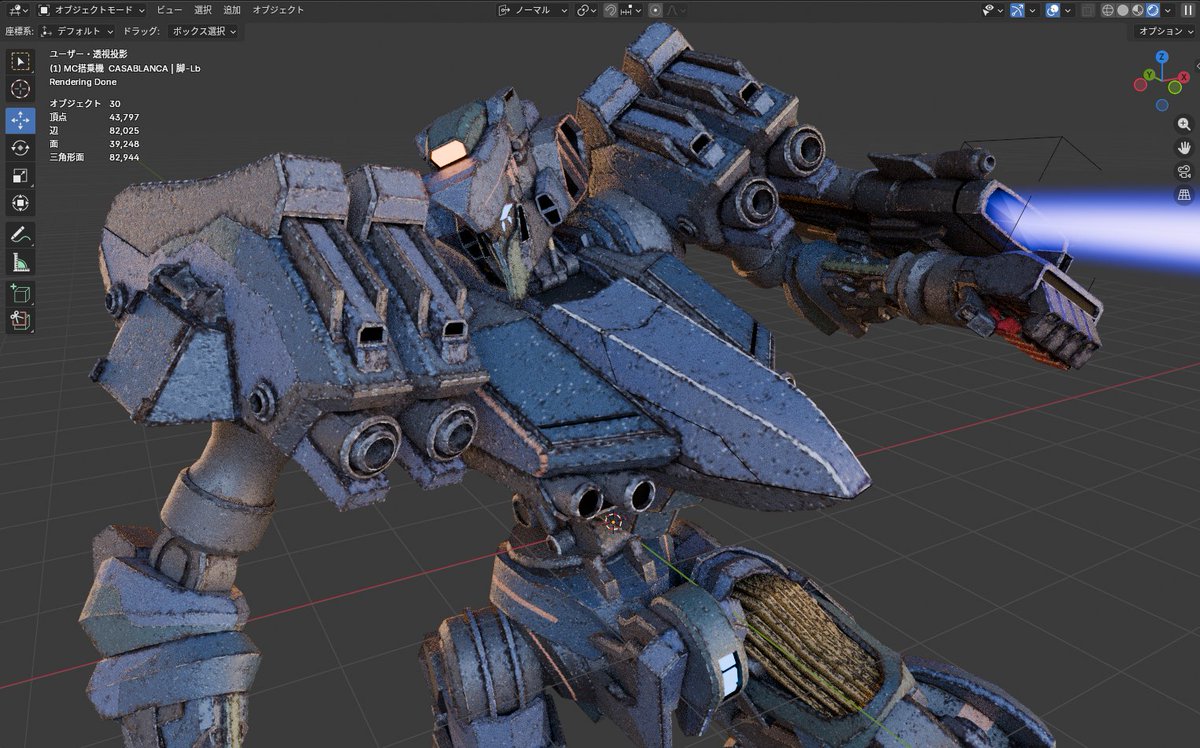Toggle X-ray mode
The image size is (1200, 748).
tap(1088, 9)
